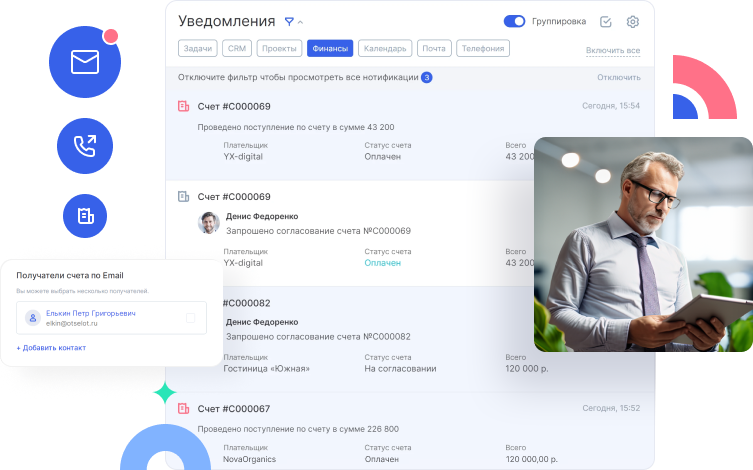The width and height of the screenshot is (753, 470).
Task: Click Денис Федоренко name above №С000069 request
Action: coord(262,217)
